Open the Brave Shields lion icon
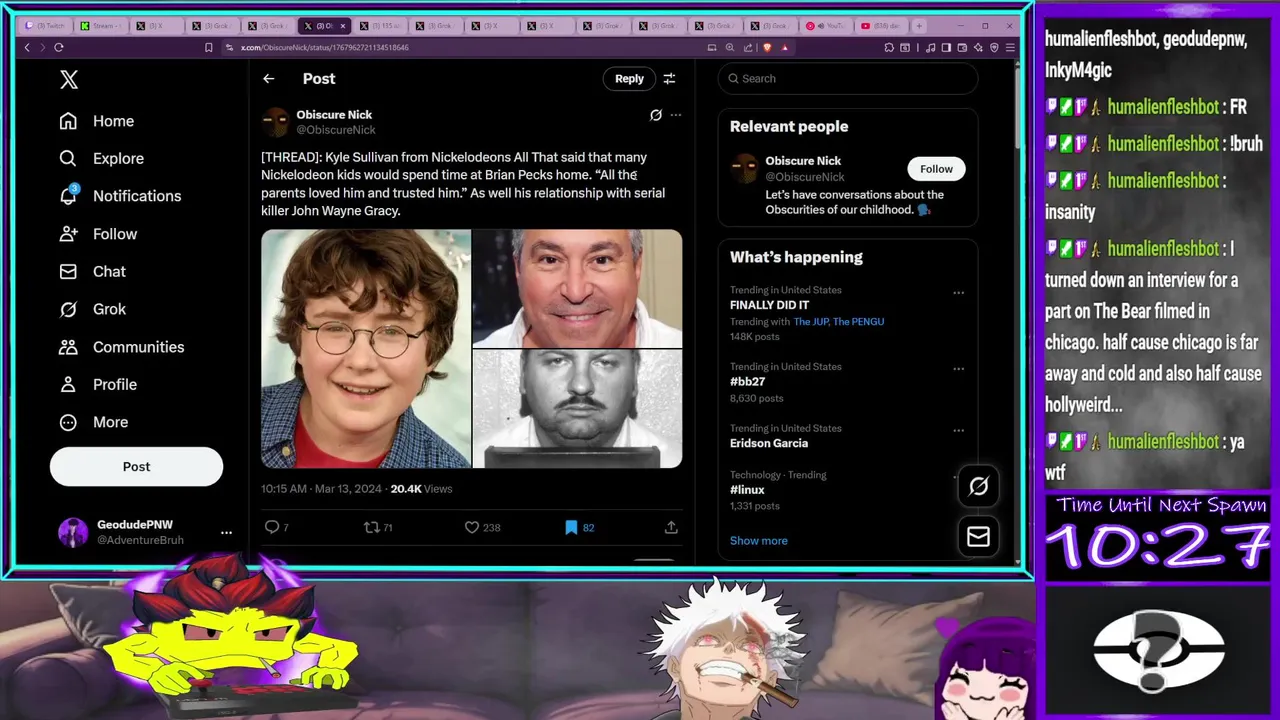The height and width of the screenshot is (720, 1280). [767, 47]
